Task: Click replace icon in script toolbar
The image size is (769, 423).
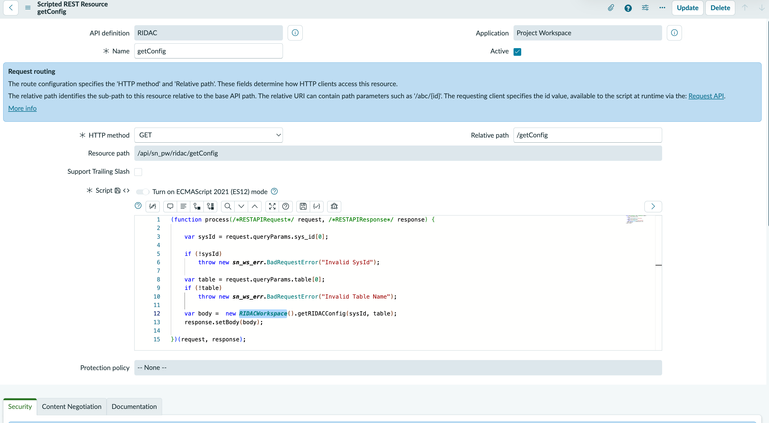Action: tap(197, 206)
